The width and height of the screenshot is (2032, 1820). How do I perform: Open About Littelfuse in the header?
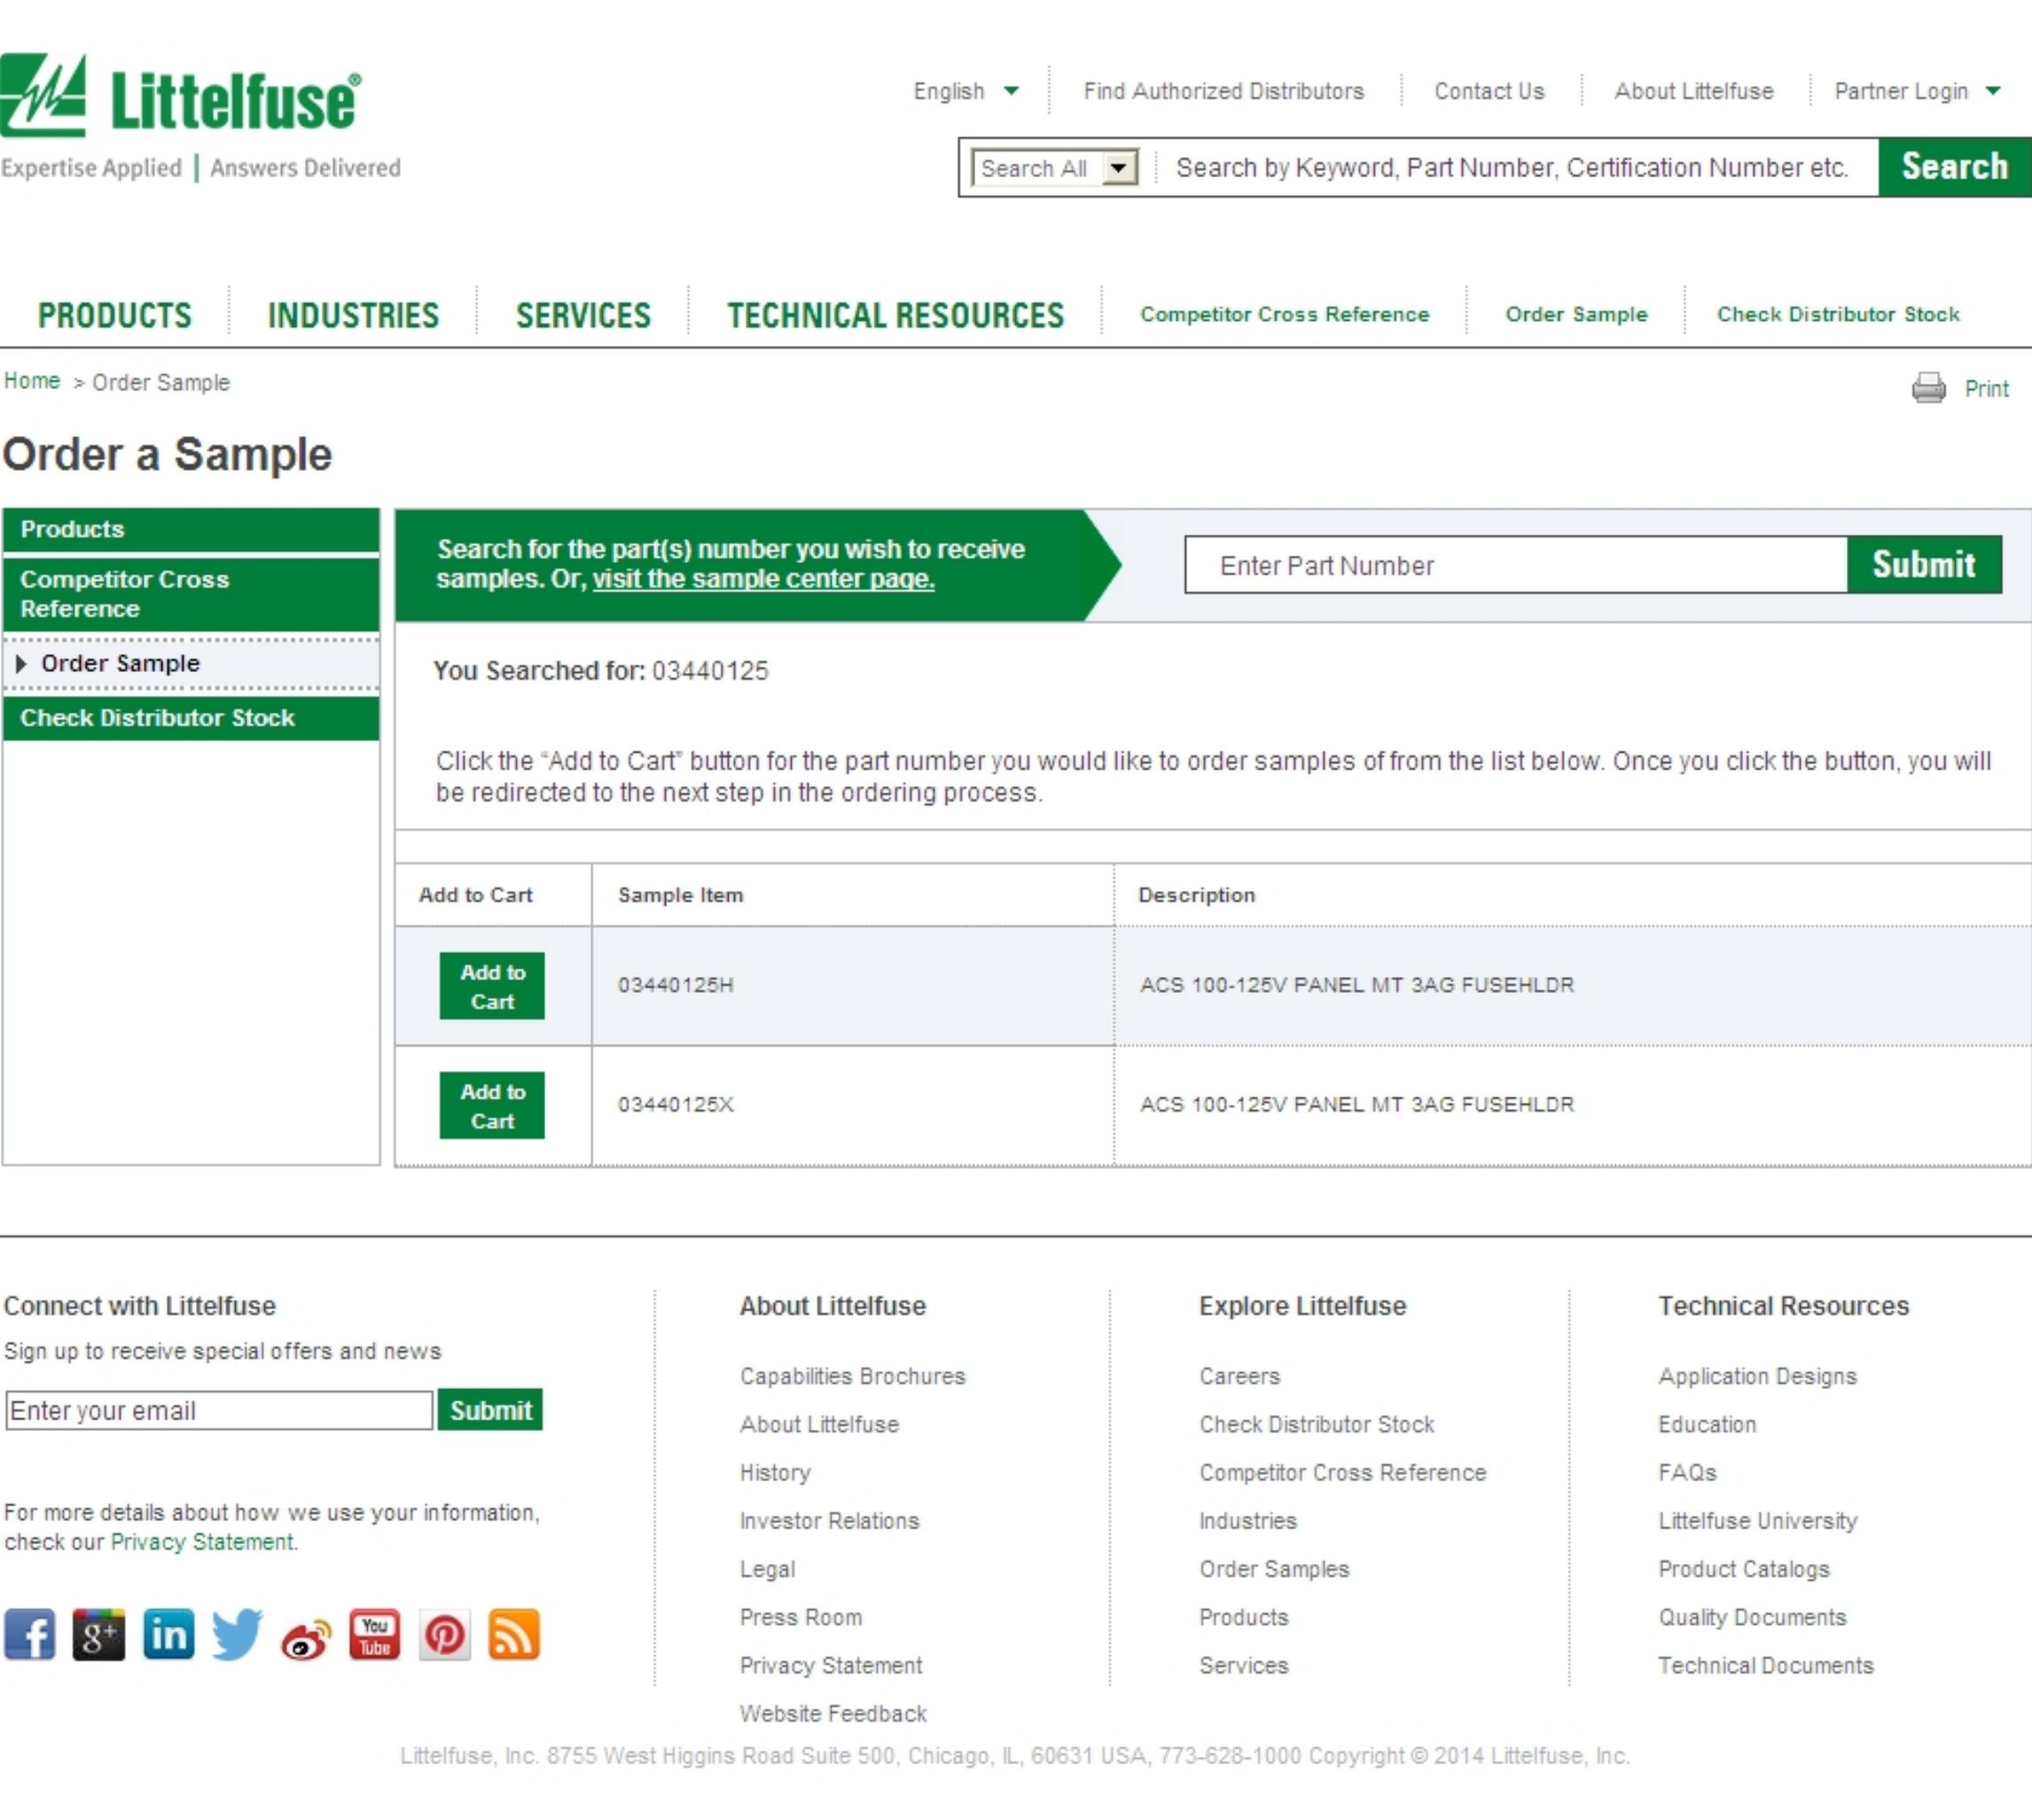[1694, 91]
